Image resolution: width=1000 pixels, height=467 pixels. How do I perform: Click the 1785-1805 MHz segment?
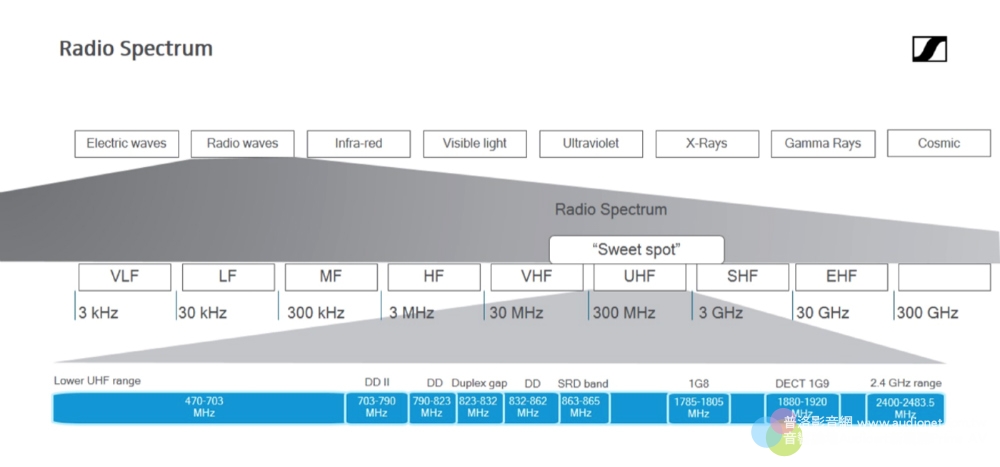(698, 408)
